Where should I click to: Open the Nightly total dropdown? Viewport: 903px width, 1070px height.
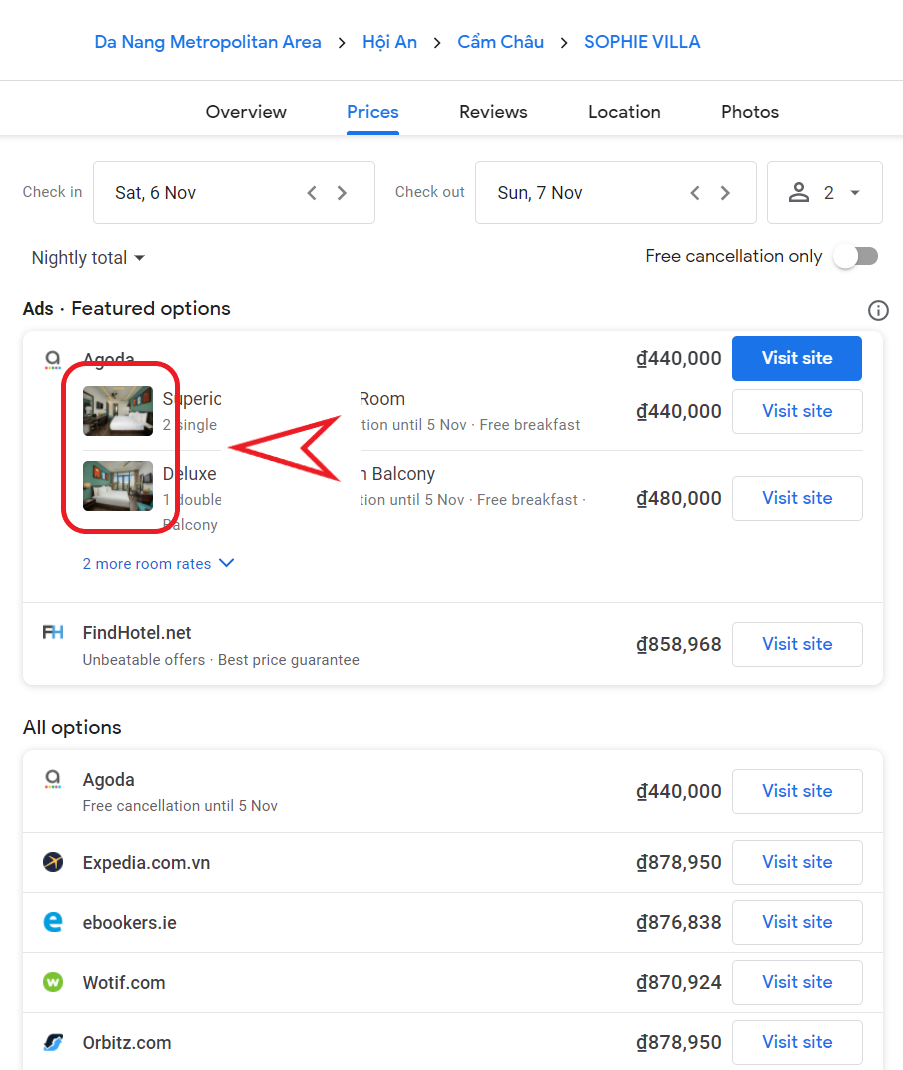(88, 258)
